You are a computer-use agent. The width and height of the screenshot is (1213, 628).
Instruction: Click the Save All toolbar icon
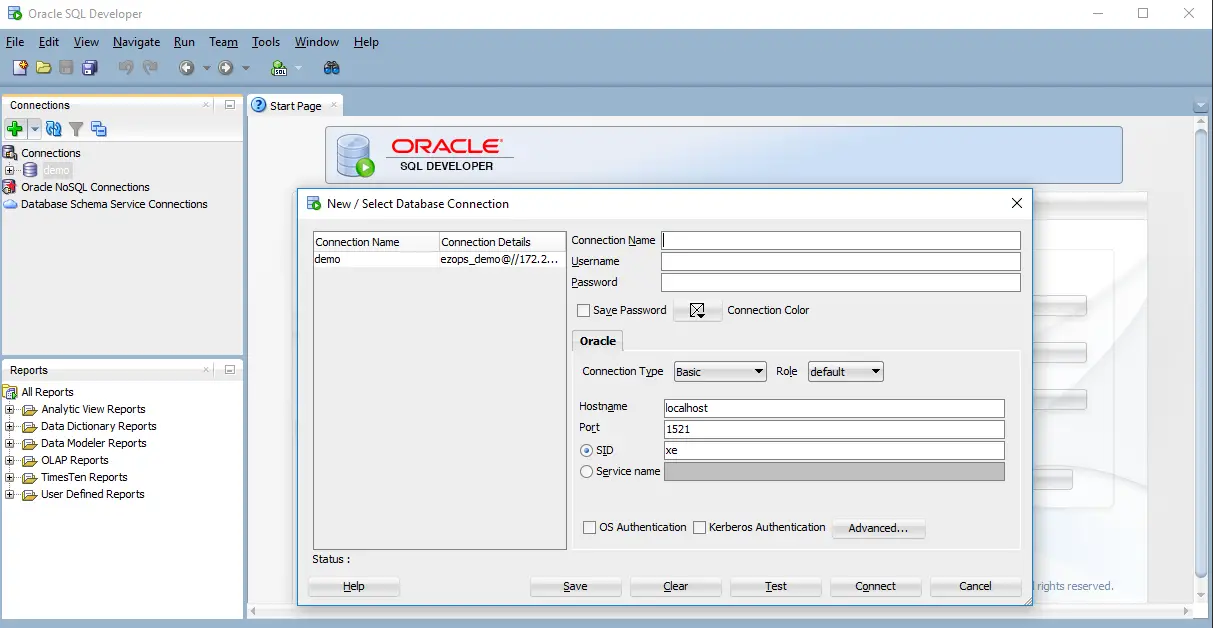[x=90, y=68]
